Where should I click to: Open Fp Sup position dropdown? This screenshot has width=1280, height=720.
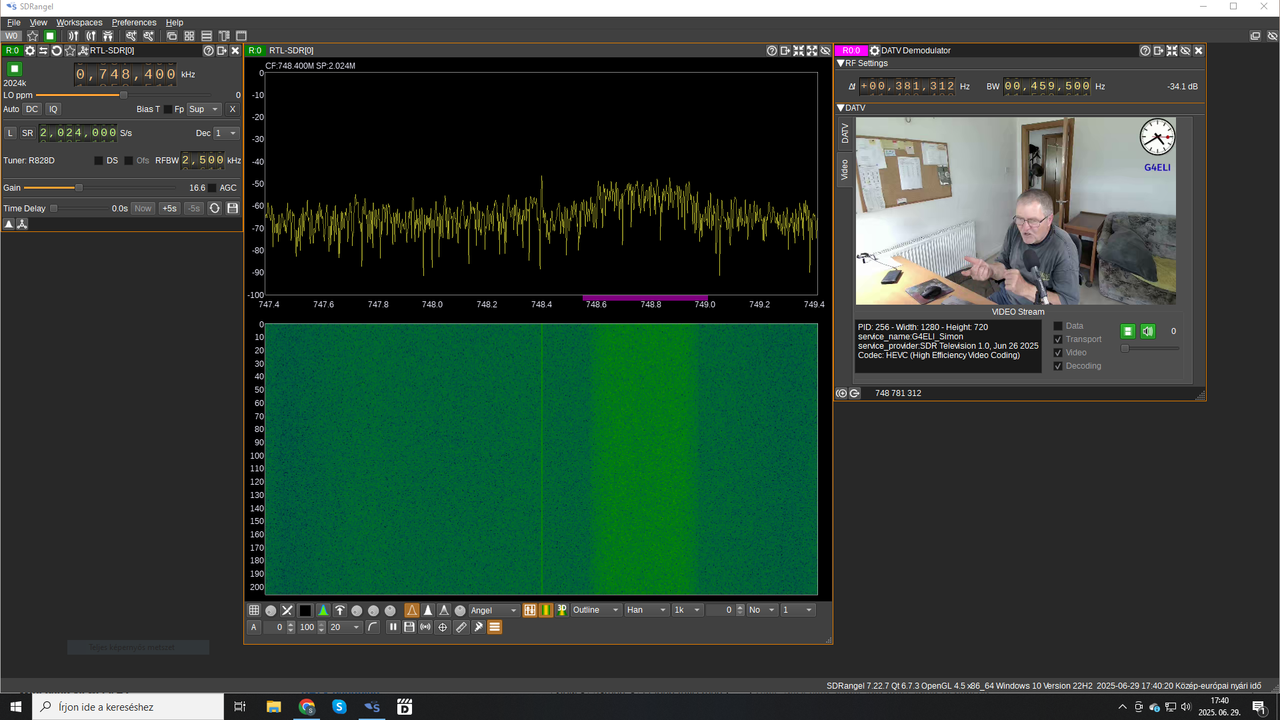(204, 109)
